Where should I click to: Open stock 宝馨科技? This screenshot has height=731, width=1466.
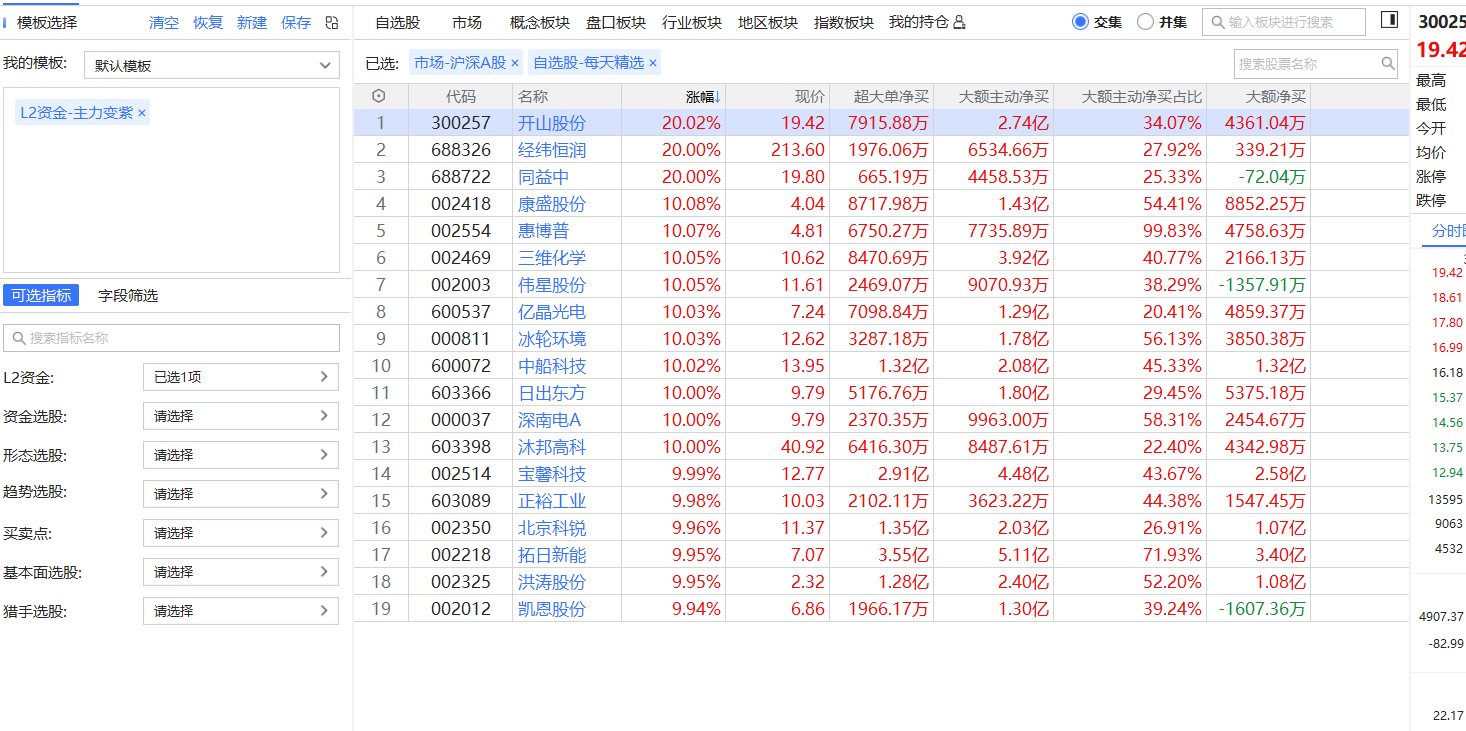(552, 474)
